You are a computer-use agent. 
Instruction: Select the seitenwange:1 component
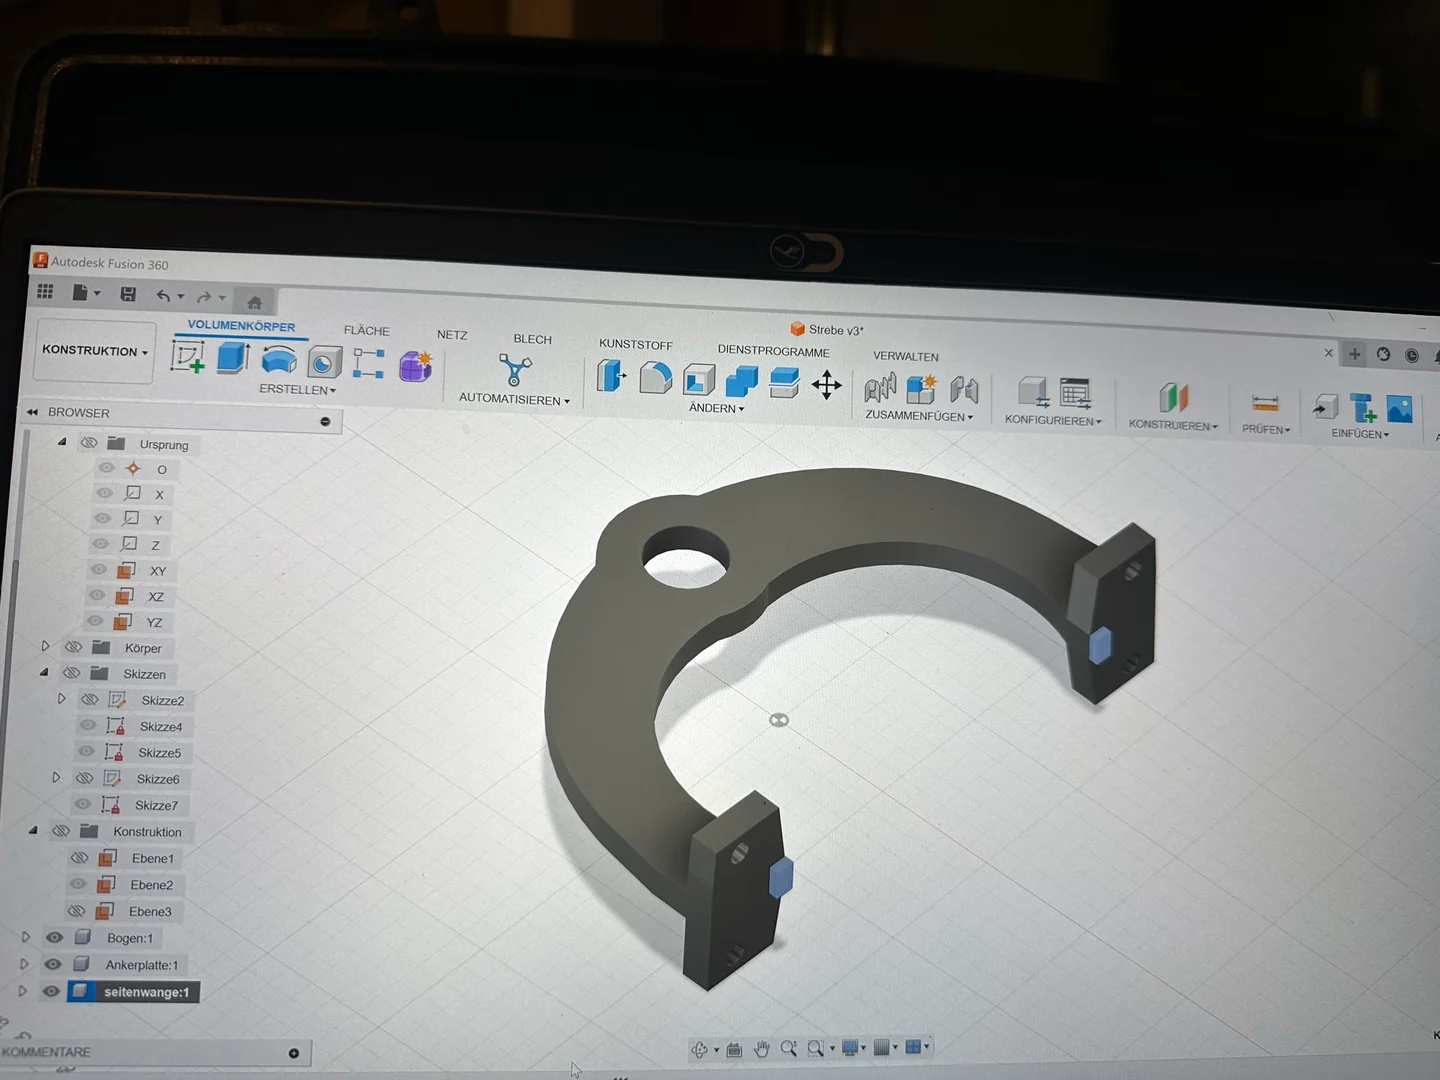(x=146, y=992)
